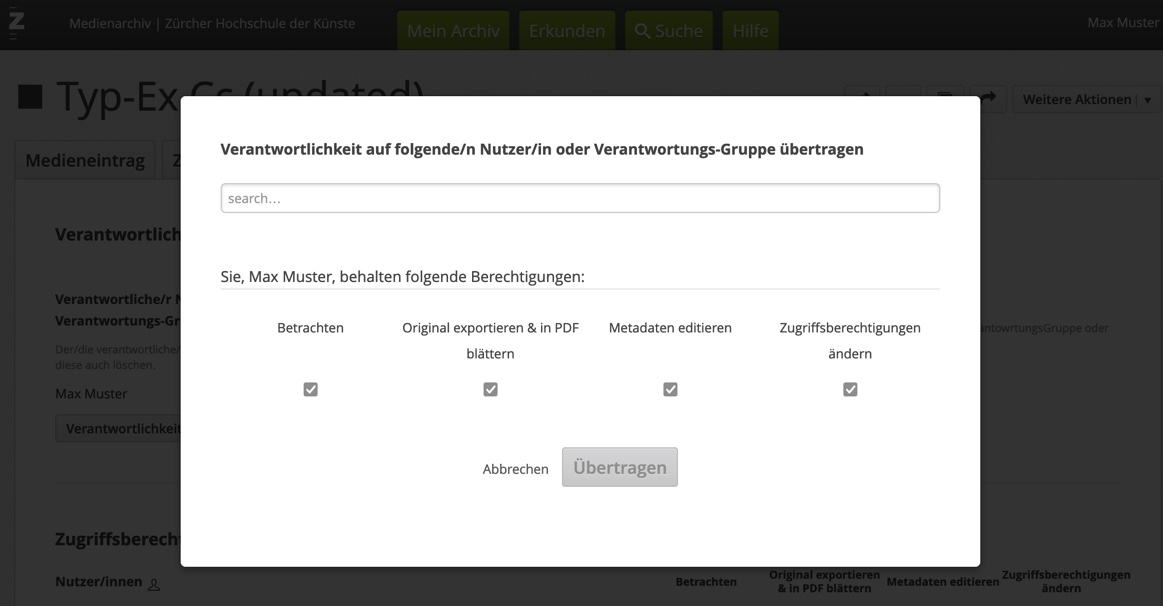Disable Zugriffsberechtigungen ändern checkbox
Viewport: 1163px width, 606px height.
pos(850,389)
